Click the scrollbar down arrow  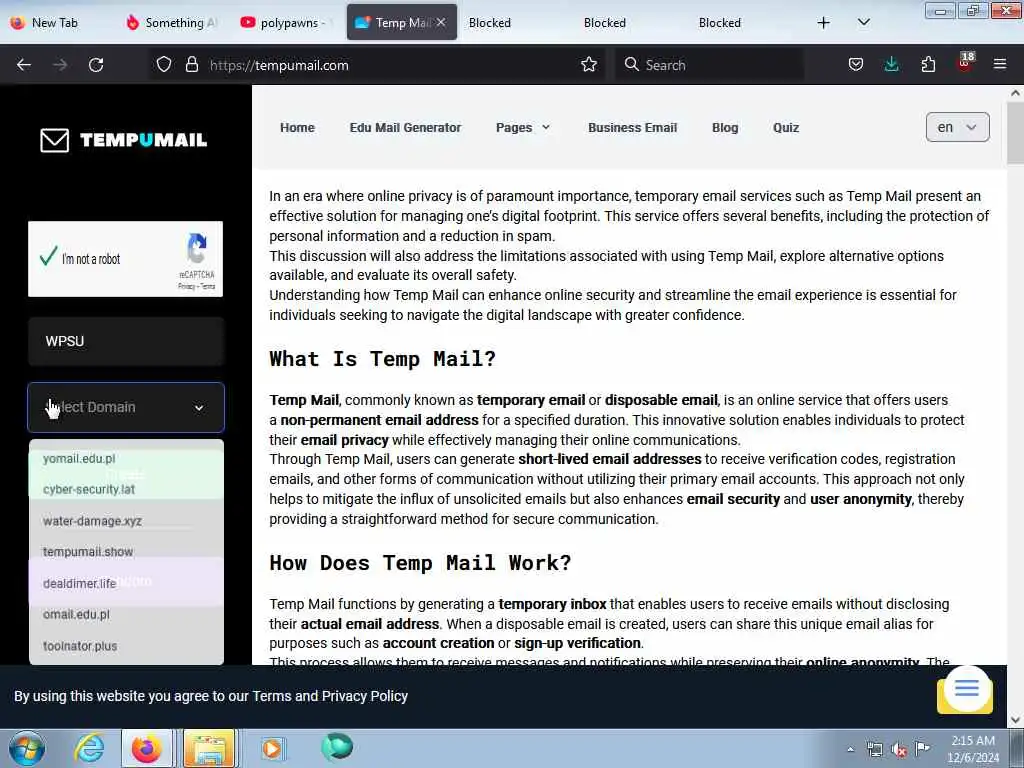pos(1015,720)
